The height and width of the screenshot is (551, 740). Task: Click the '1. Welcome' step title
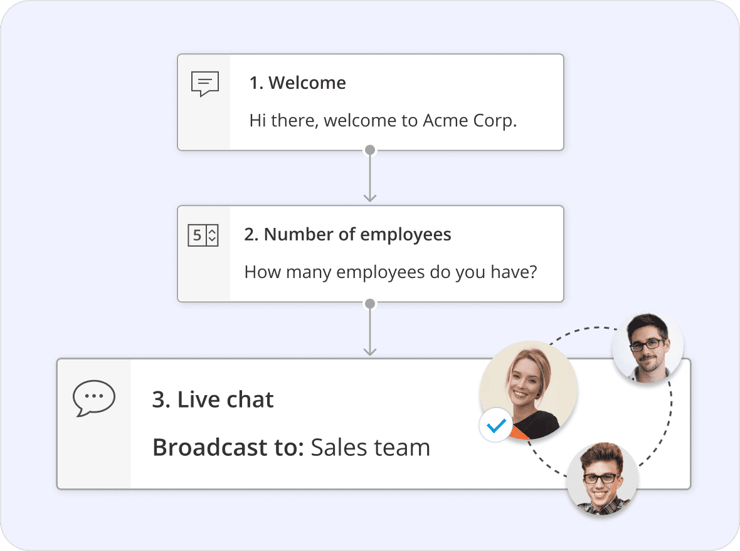pos(297,83)
